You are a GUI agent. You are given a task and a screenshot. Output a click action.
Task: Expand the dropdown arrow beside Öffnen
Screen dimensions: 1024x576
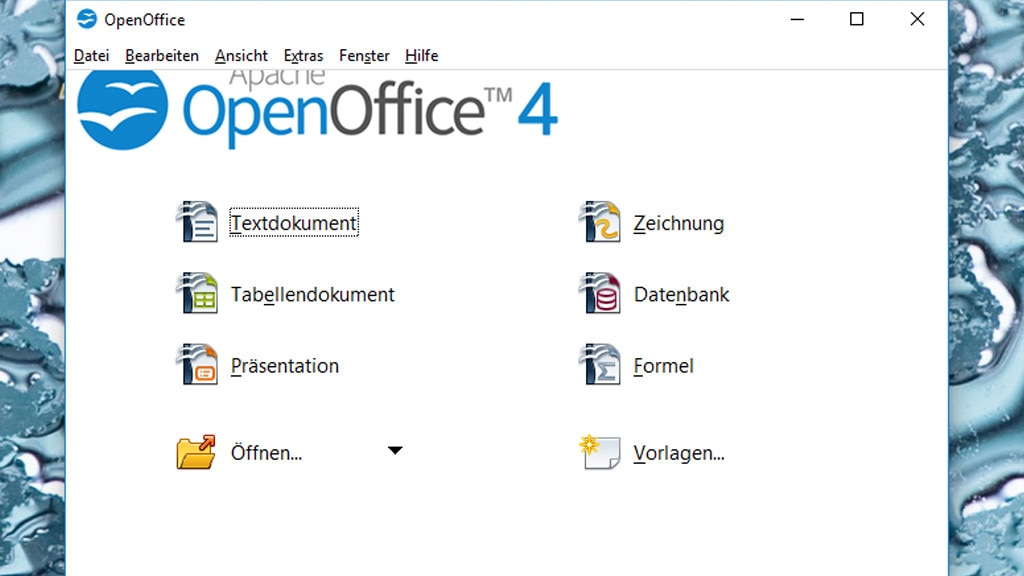coord(395,451)
